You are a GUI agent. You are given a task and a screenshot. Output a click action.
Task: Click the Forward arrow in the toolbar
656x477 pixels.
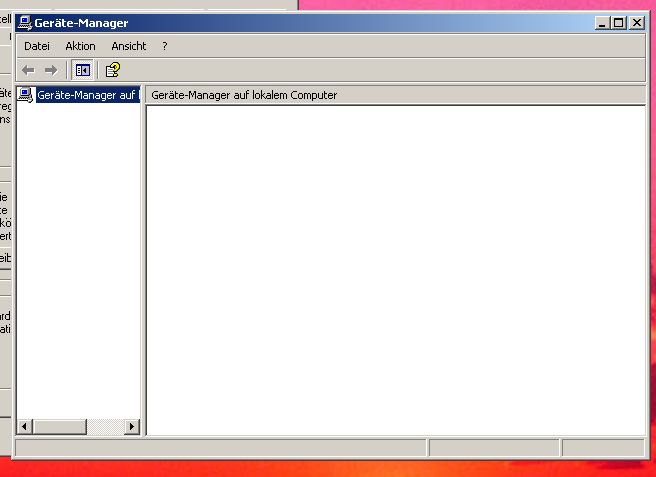tap(51, 70)
